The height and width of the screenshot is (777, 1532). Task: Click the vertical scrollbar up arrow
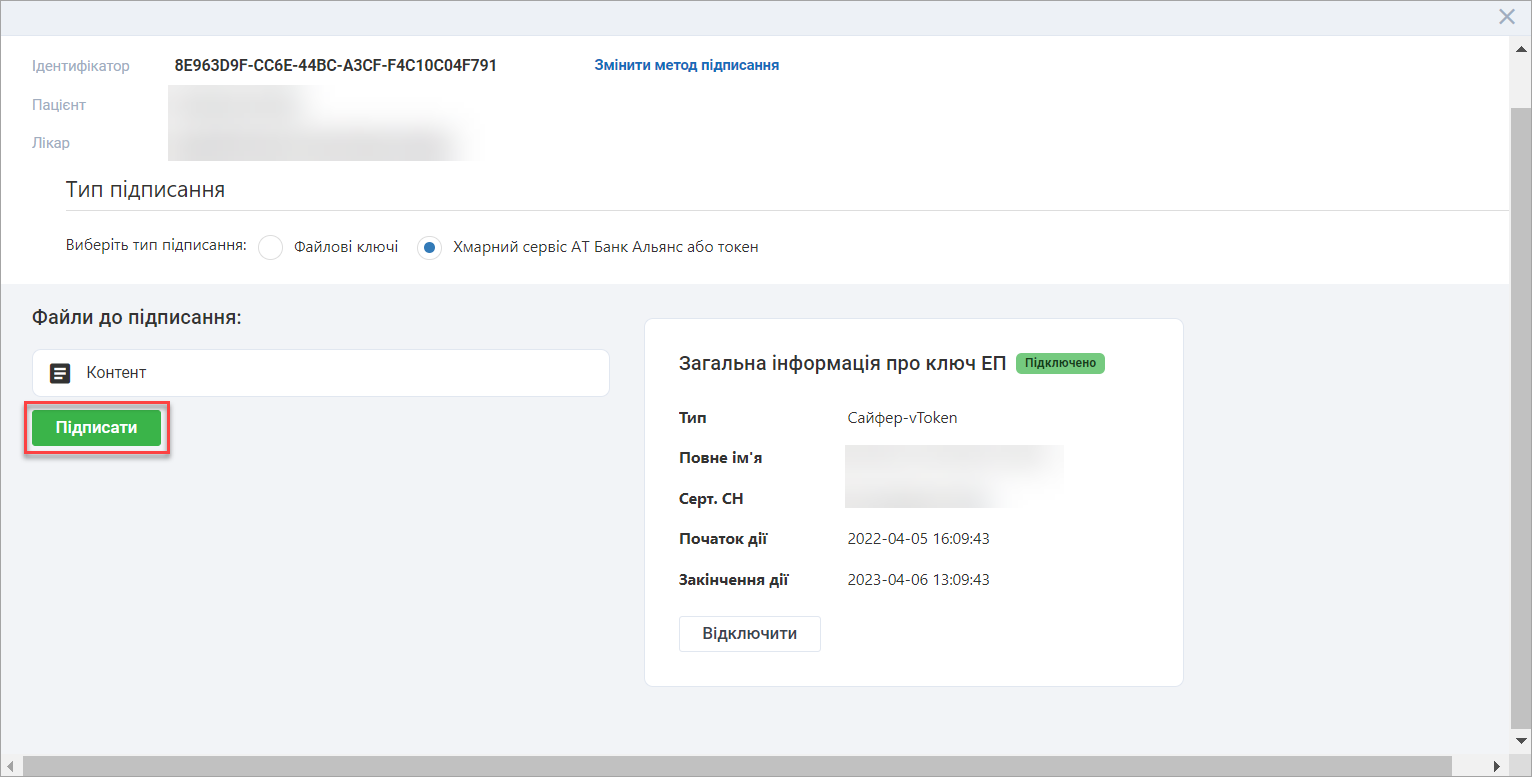[1520, 47]
